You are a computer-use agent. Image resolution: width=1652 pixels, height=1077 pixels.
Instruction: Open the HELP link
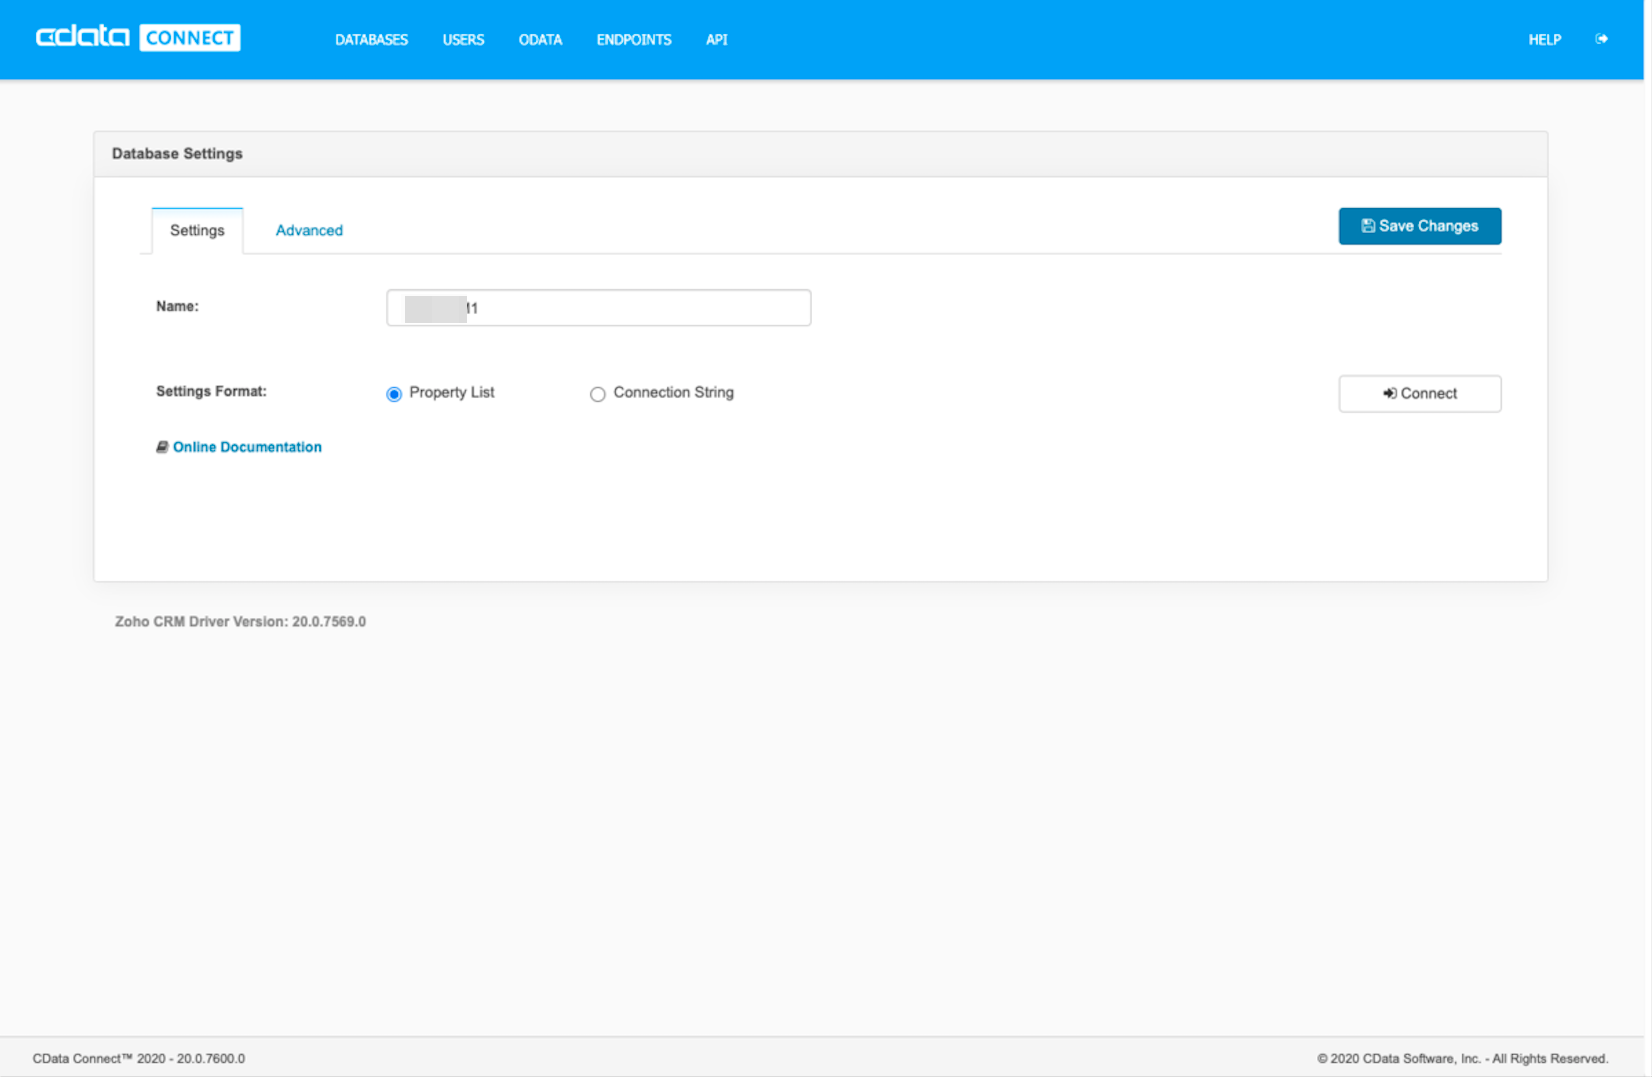[x=1544, y=40]
